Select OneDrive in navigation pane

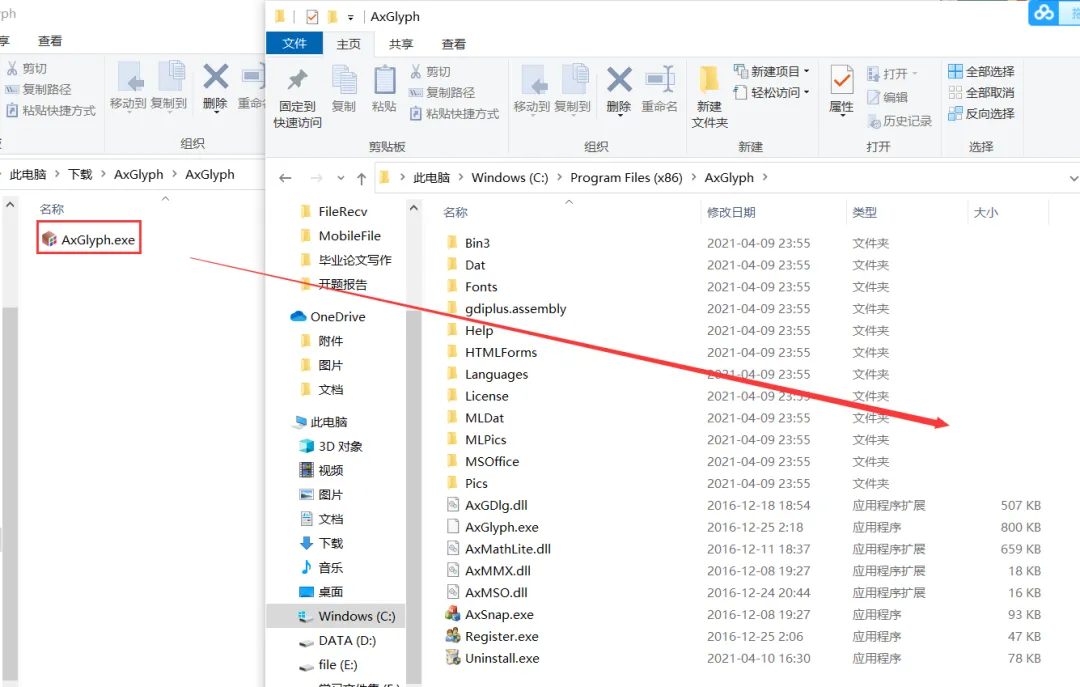(x=329, y=316)
